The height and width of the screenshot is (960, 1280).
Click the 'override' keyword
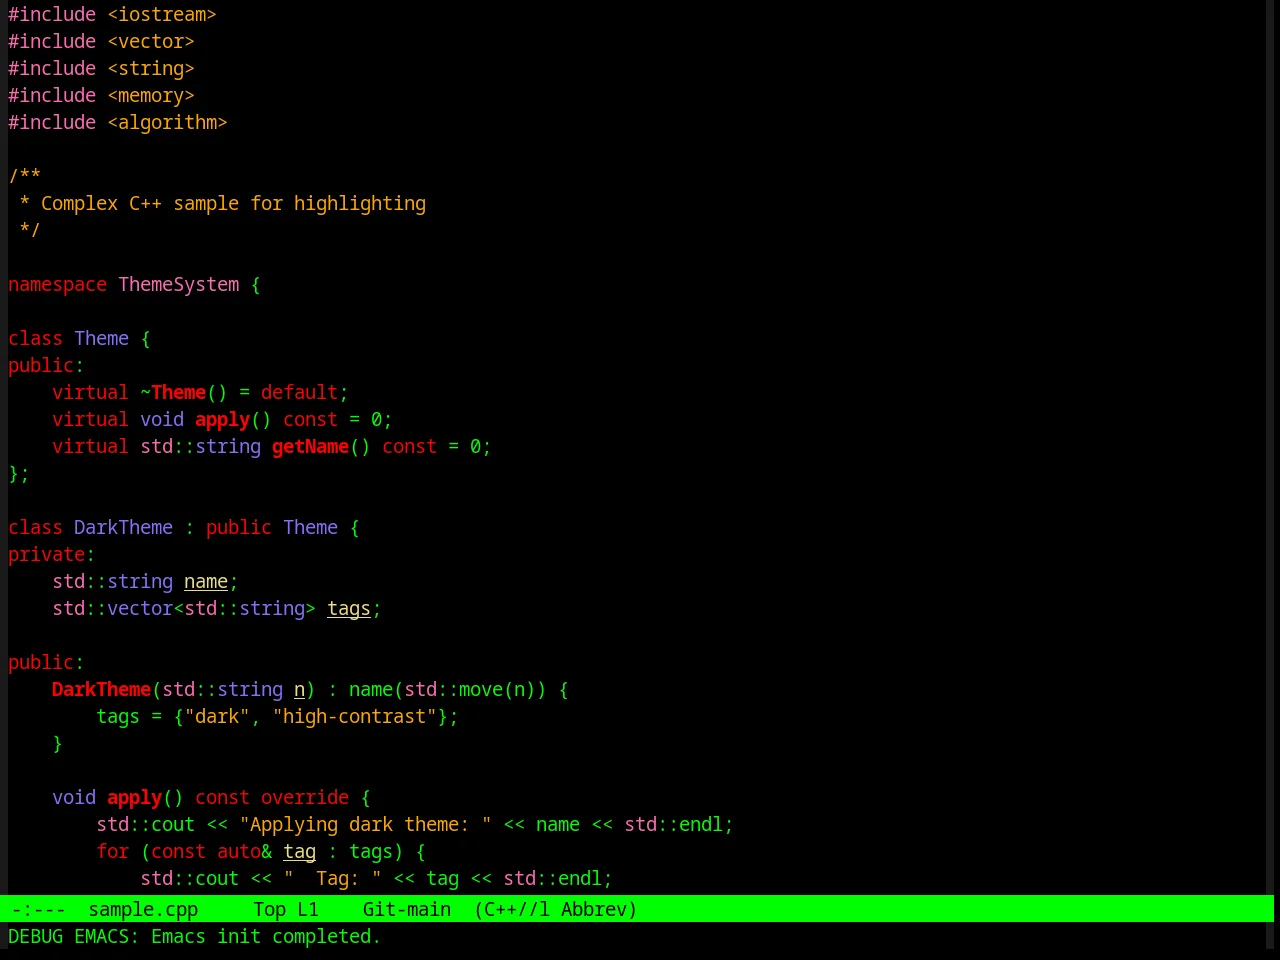pos(305,797)
